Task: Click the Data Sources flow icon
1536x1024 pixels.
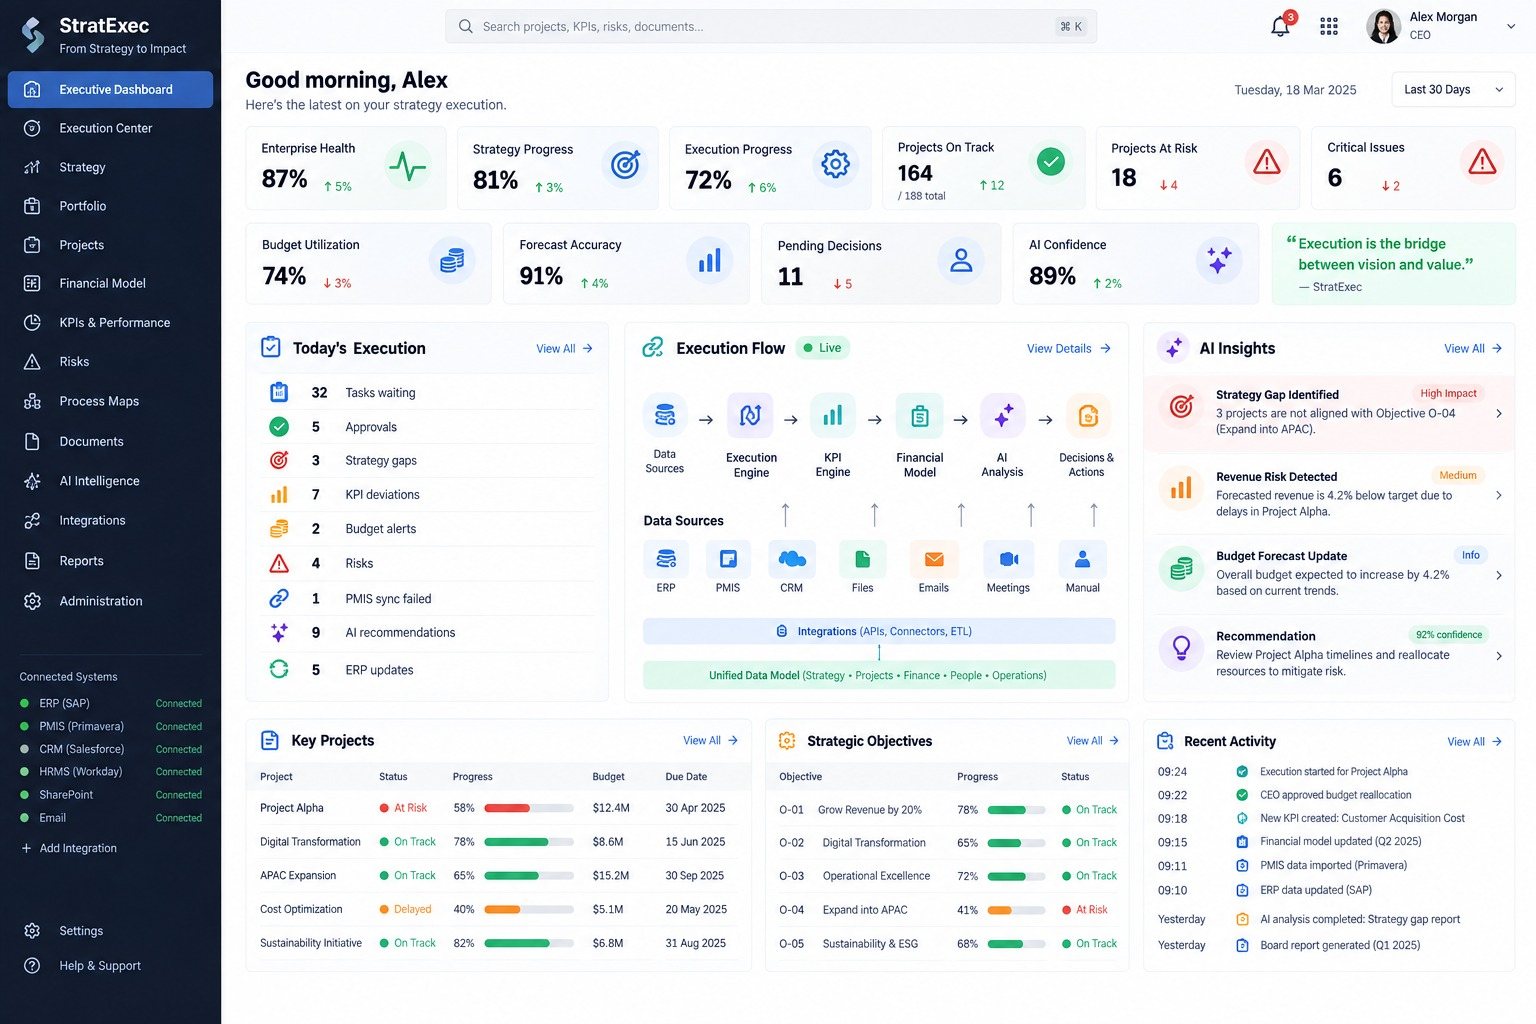Action: (665, 416)
